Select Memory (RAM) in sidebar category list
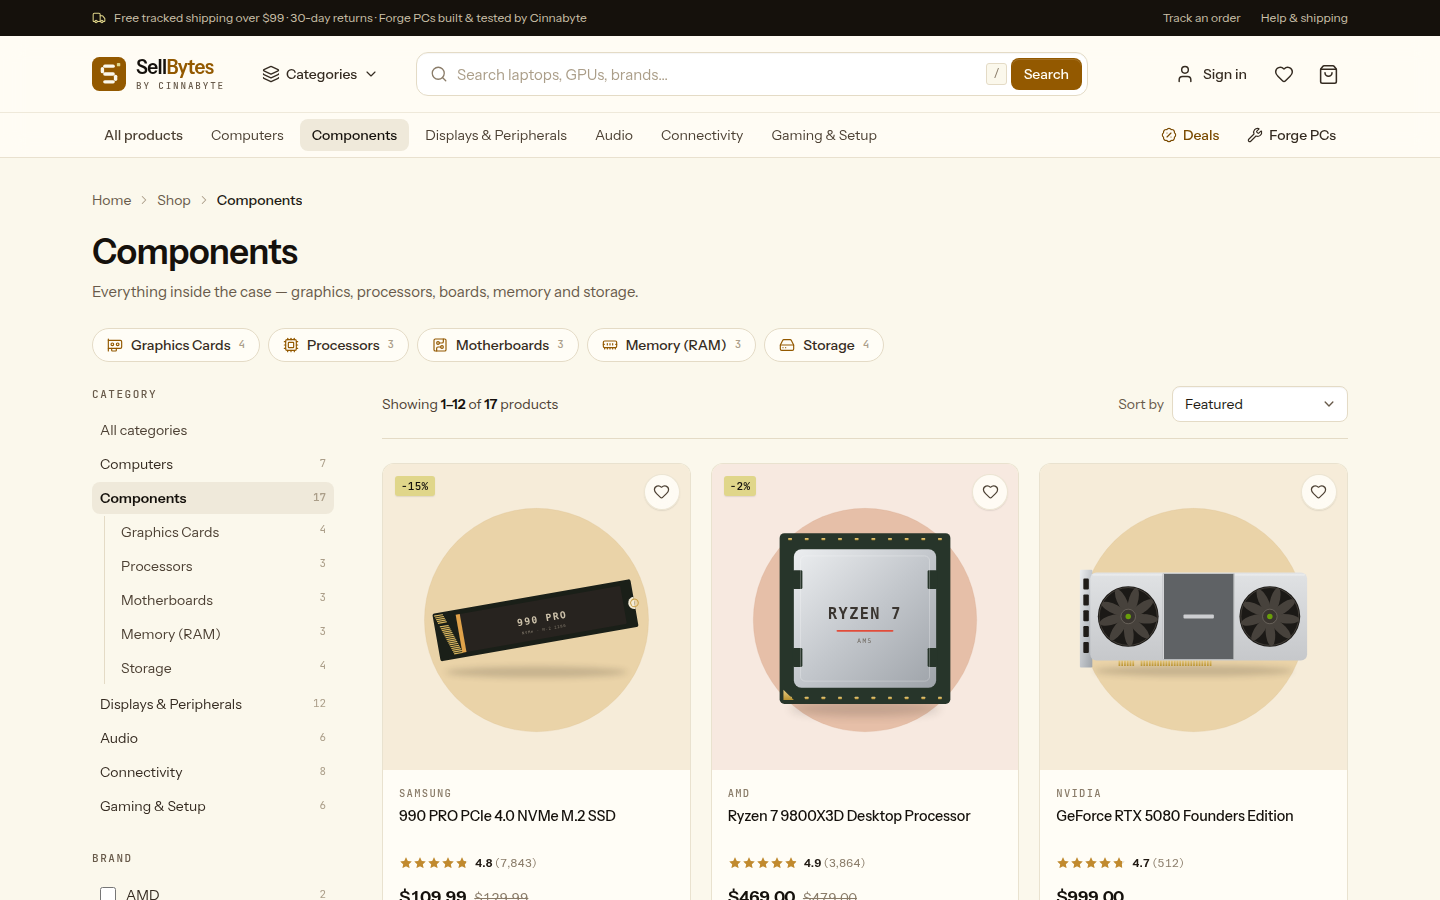This screenshot has width=1440, height=900. coord(224,634)
